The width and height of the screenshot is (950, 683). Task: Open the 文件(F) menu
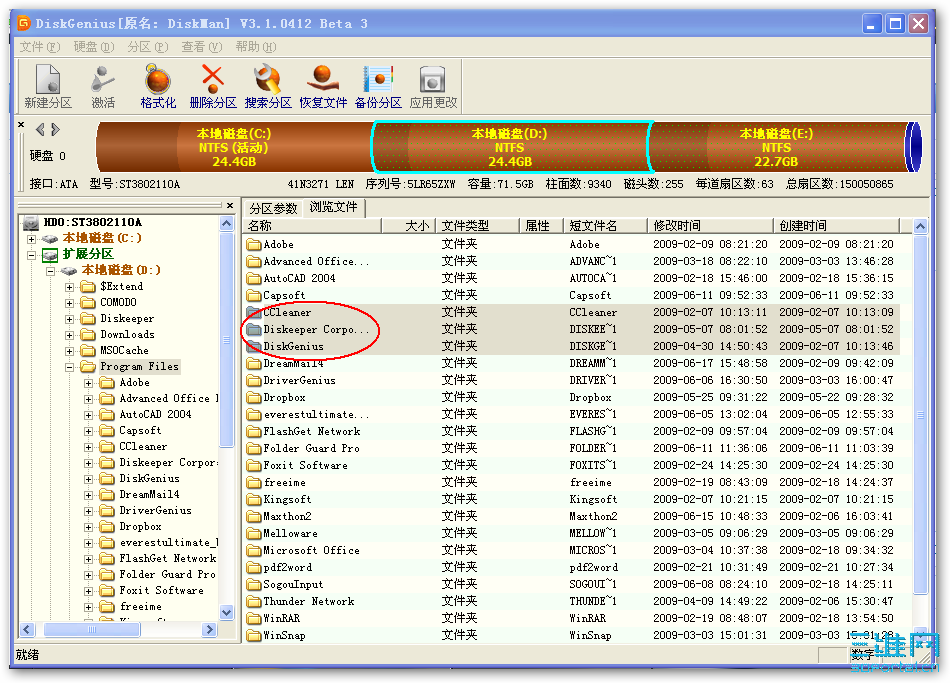click(x=40, y=47)
